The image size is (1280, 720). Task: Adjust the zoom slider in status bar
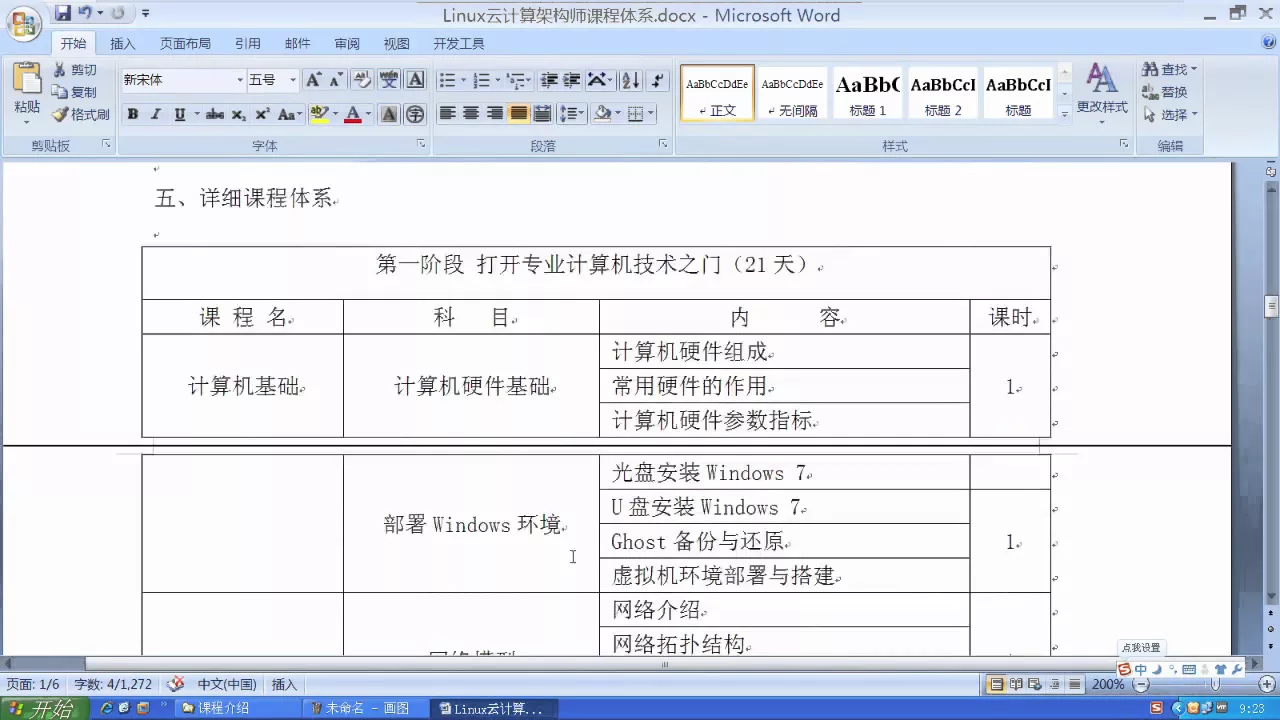coord(1214,685)
